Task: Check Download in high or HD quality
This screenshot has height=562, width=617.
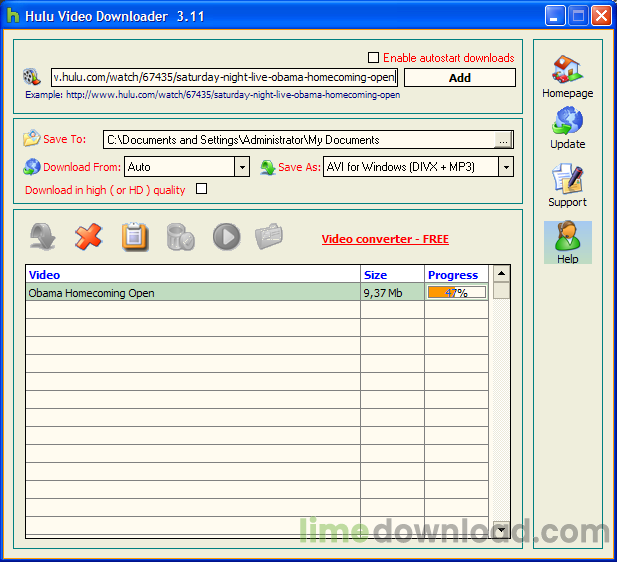Action: pyautogui.click(x=201, y=189)
